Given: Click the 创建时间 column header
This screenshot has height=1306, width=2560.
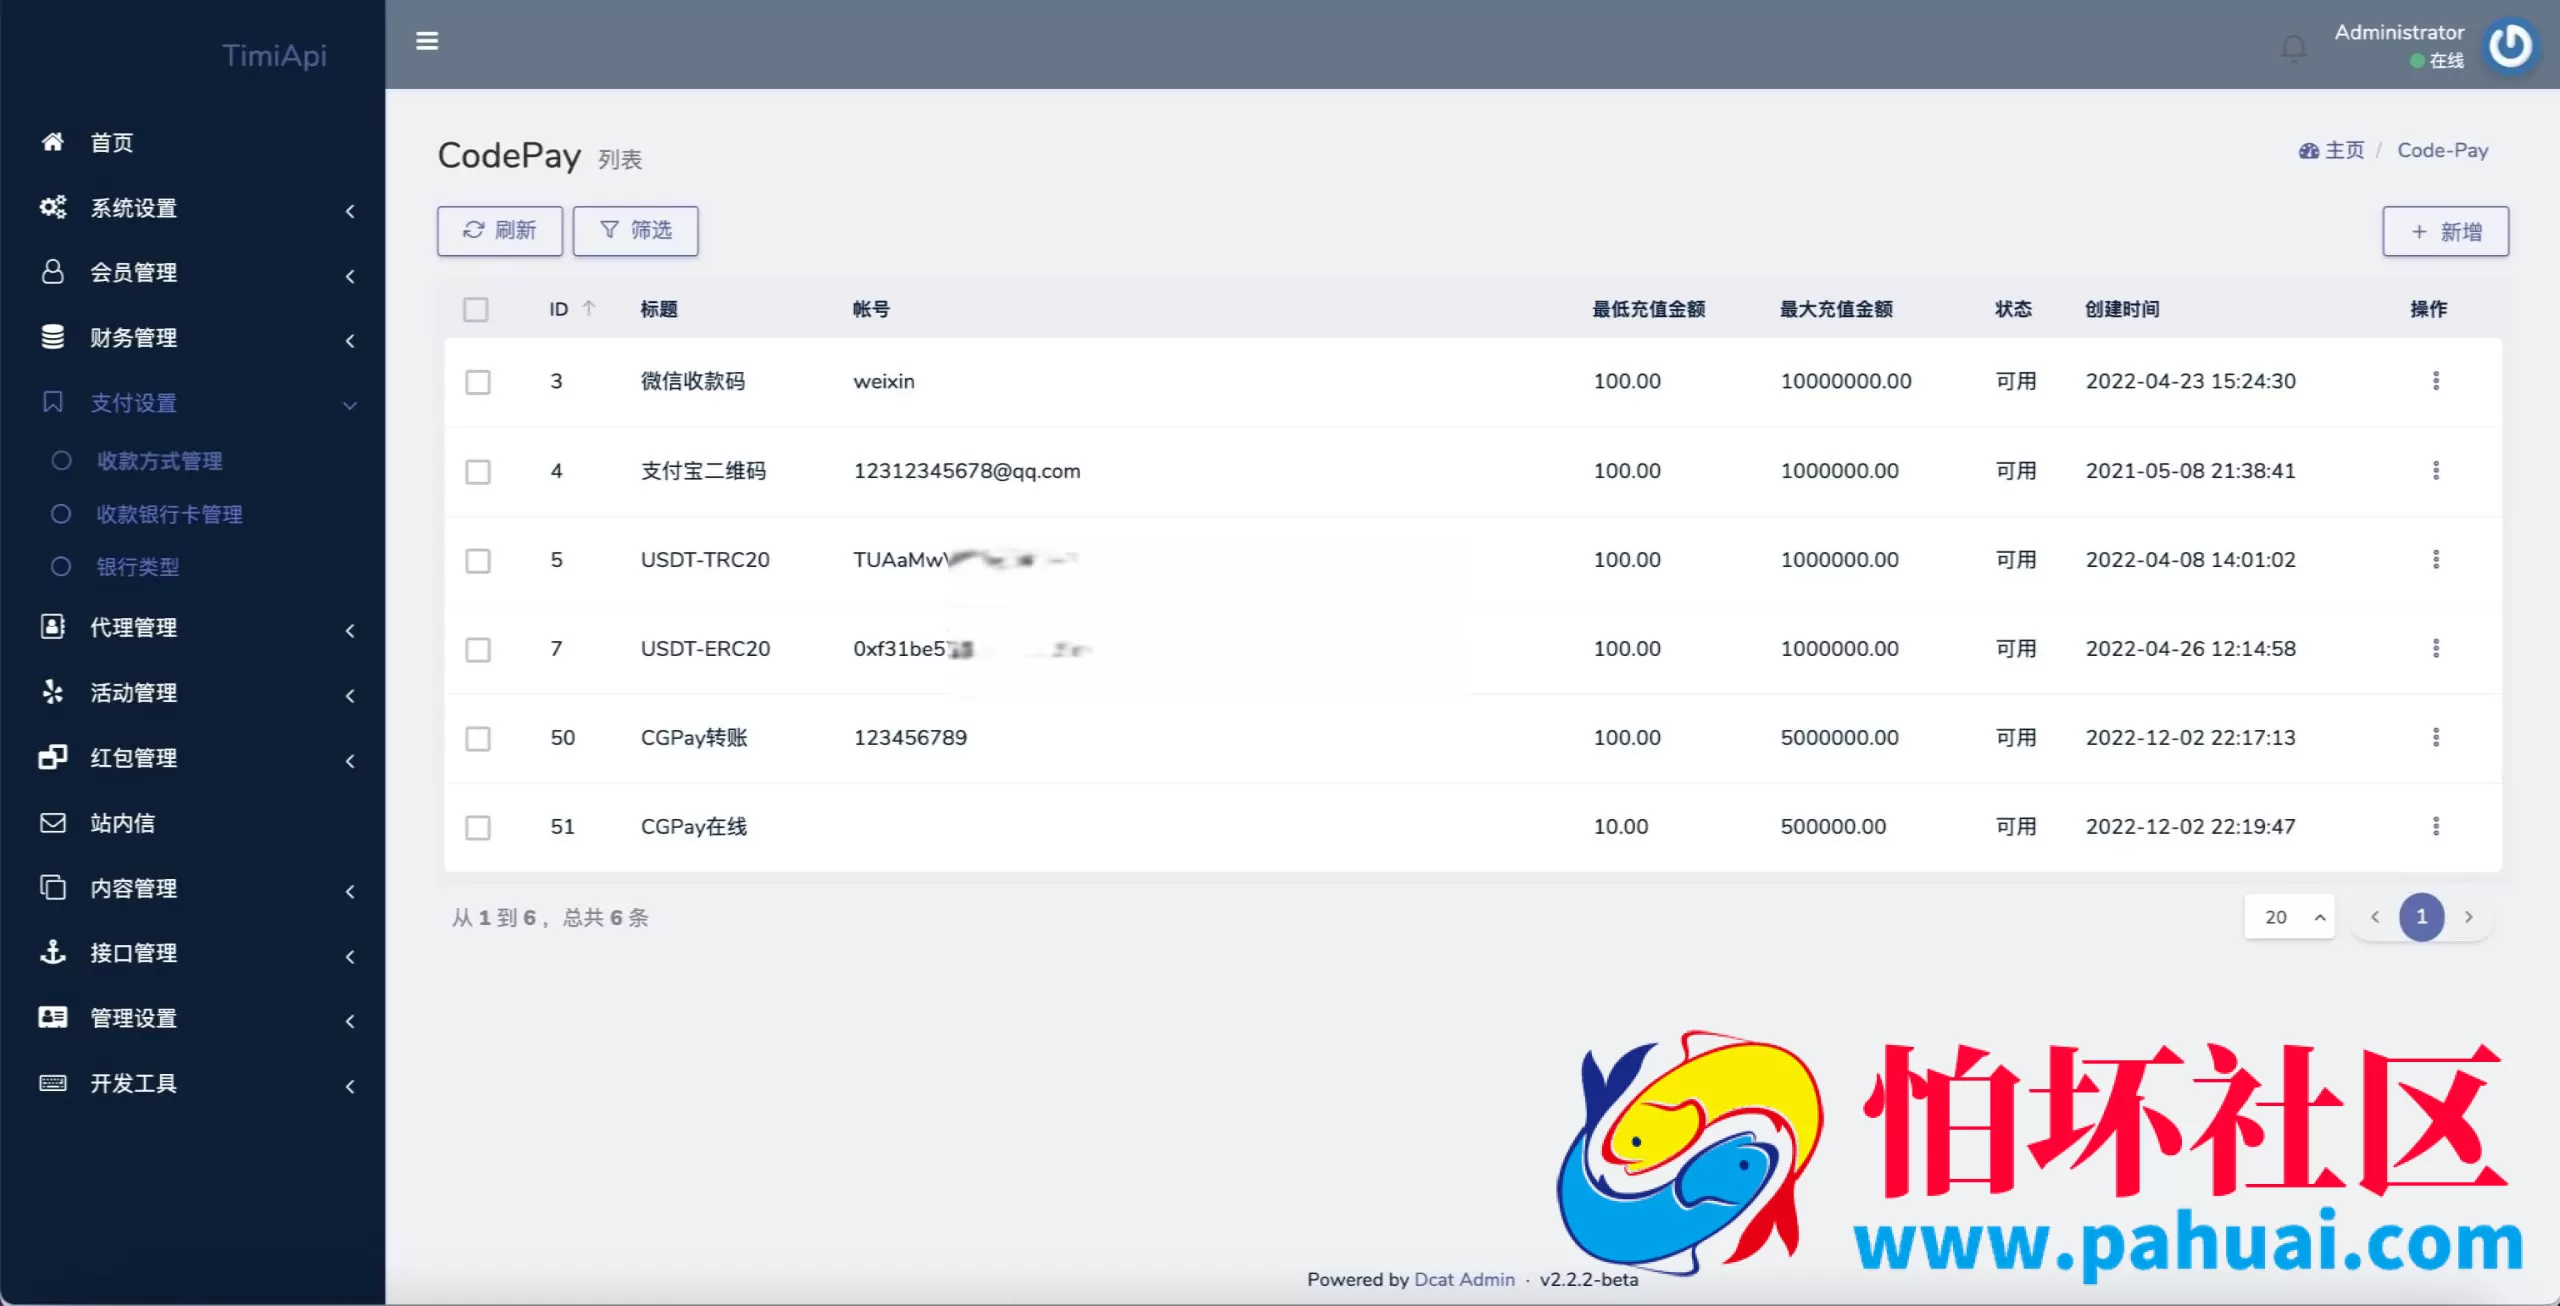Looking at the screenshot, I should [x=2122, y=309].
